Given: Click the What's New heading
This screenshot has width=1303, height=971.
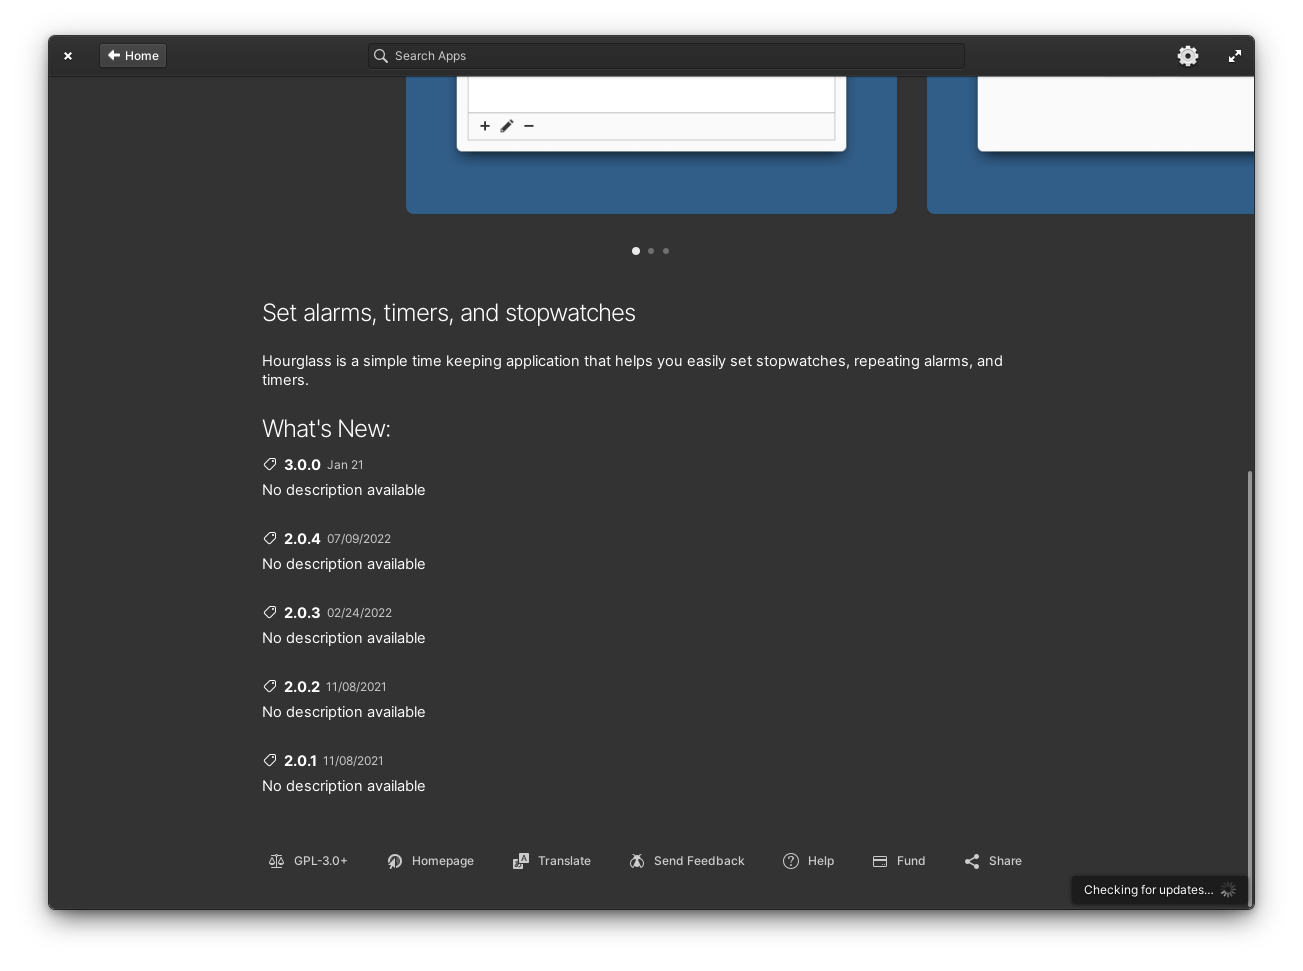Looking at the screenshot, I should tap(326, 429).
